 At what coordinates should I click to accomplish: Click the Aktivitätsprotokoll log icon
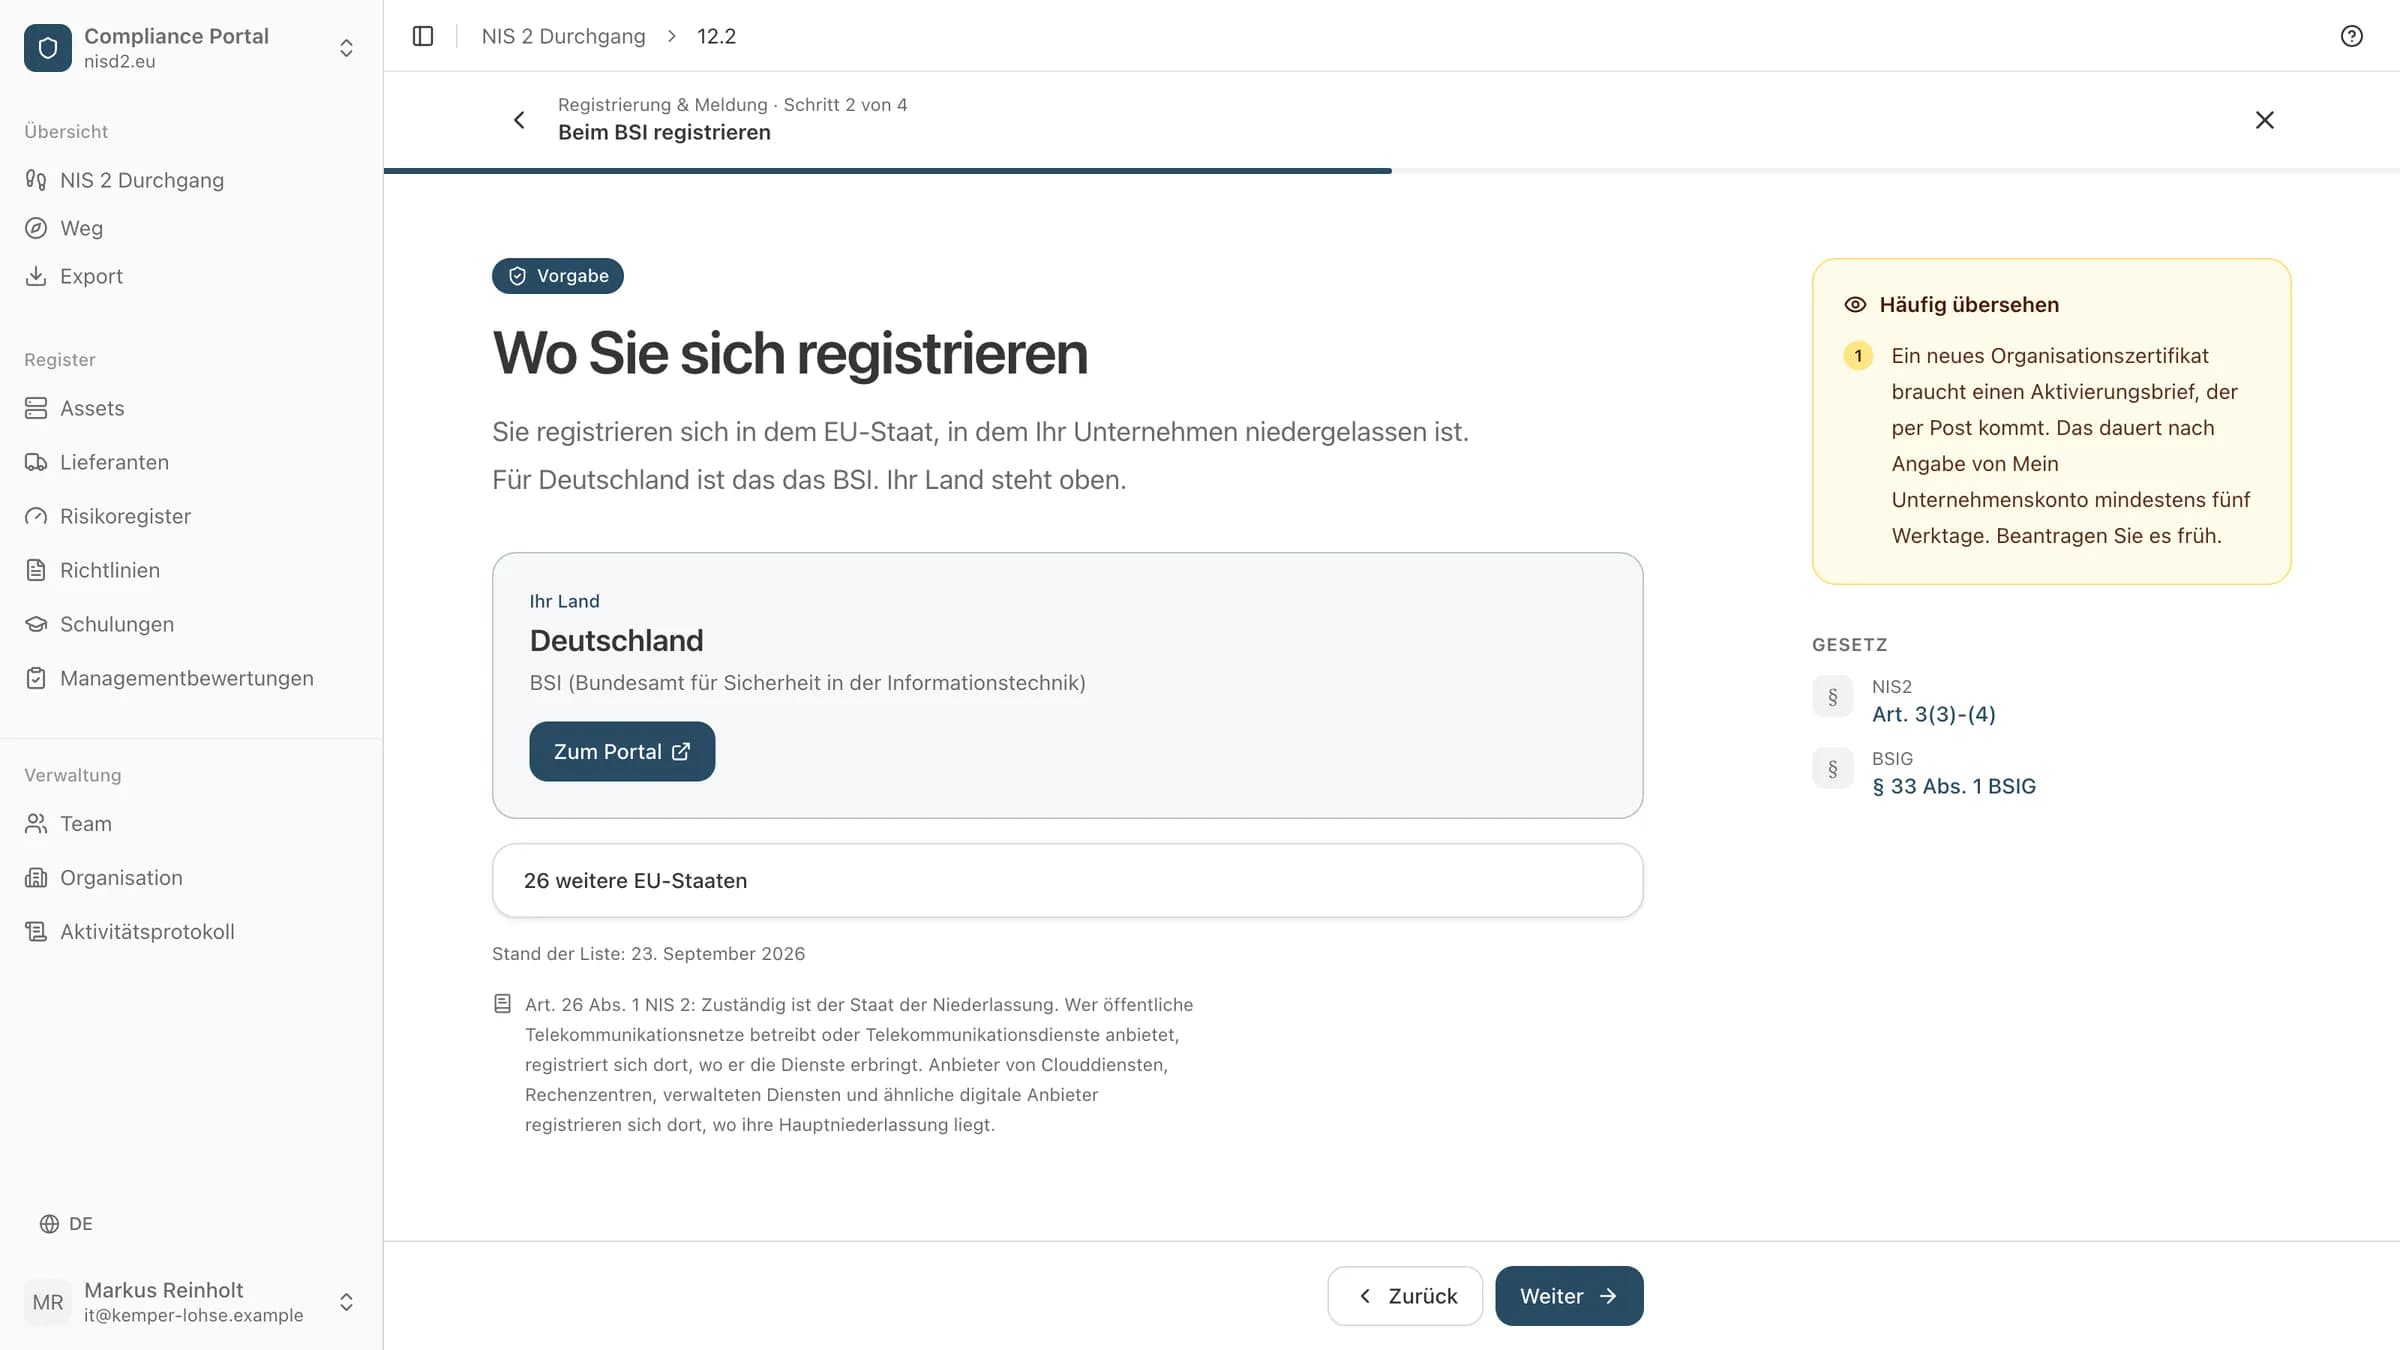click(36, 932)
